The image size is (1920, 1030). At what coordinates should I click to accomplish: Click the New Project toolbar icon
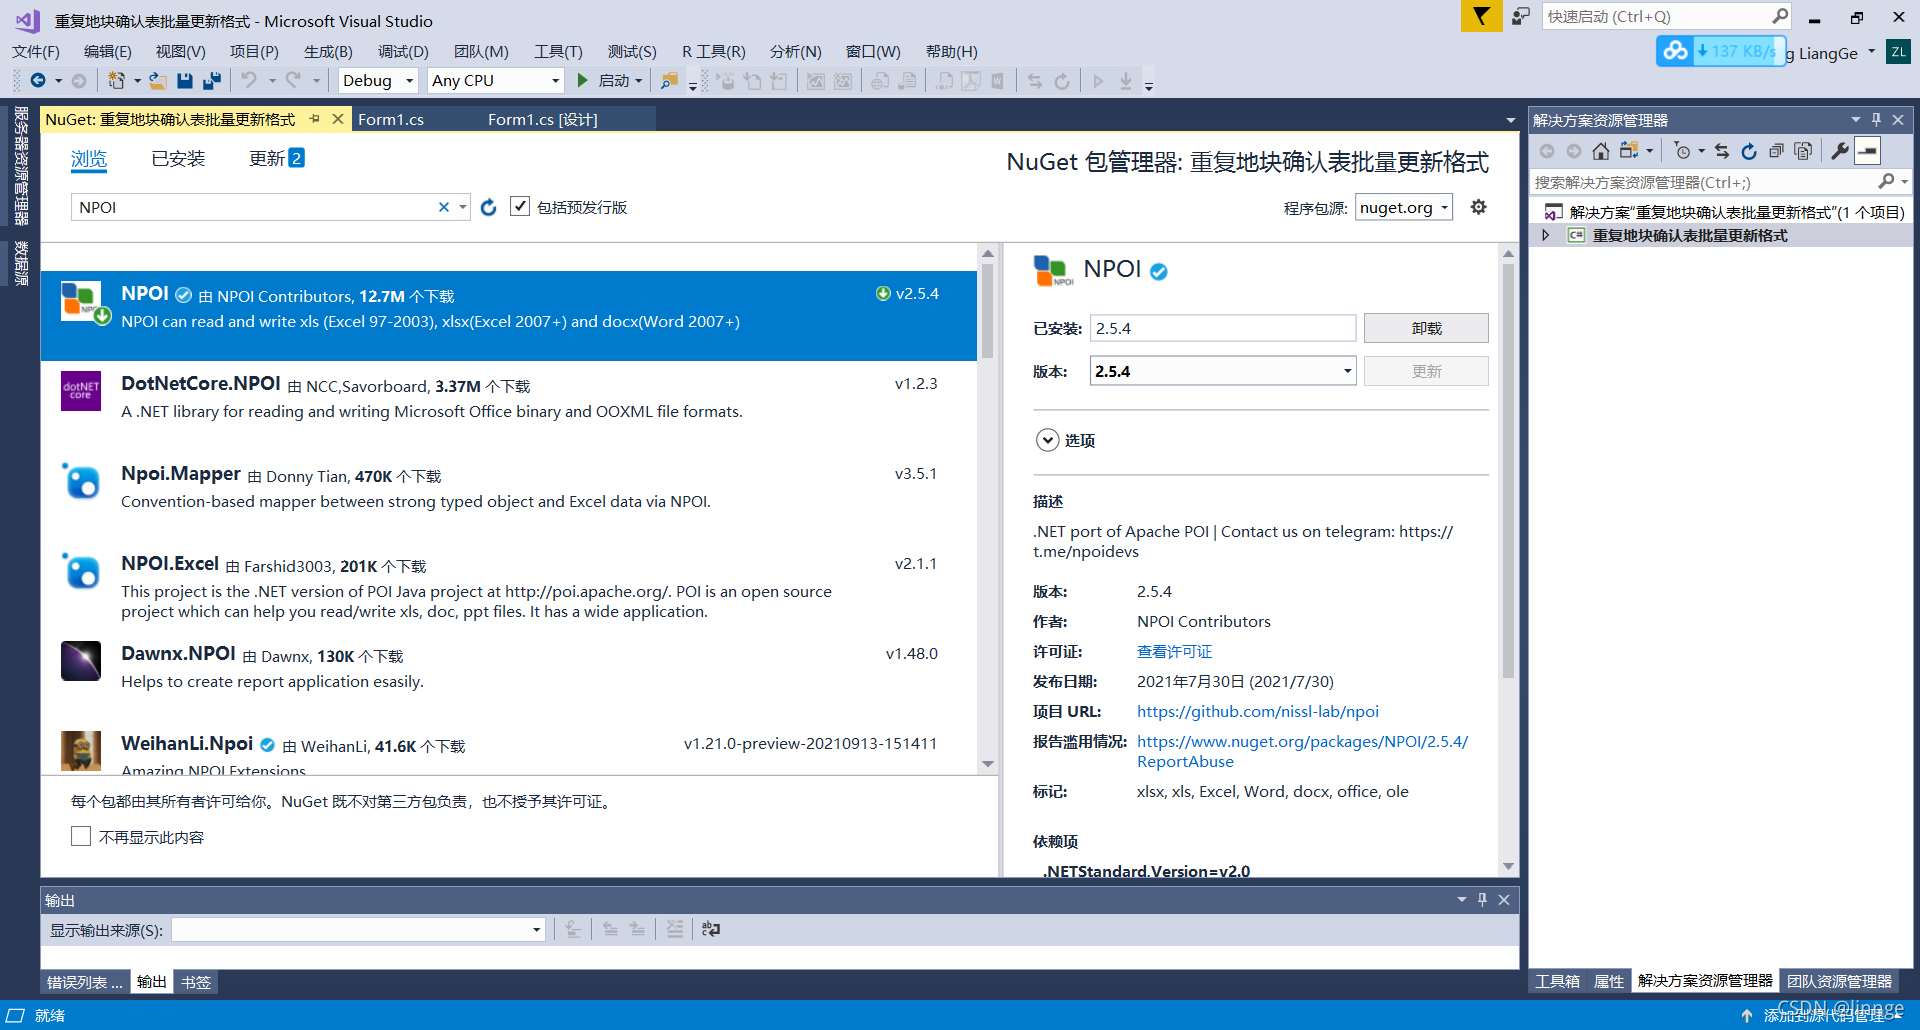tap(117, 81)
